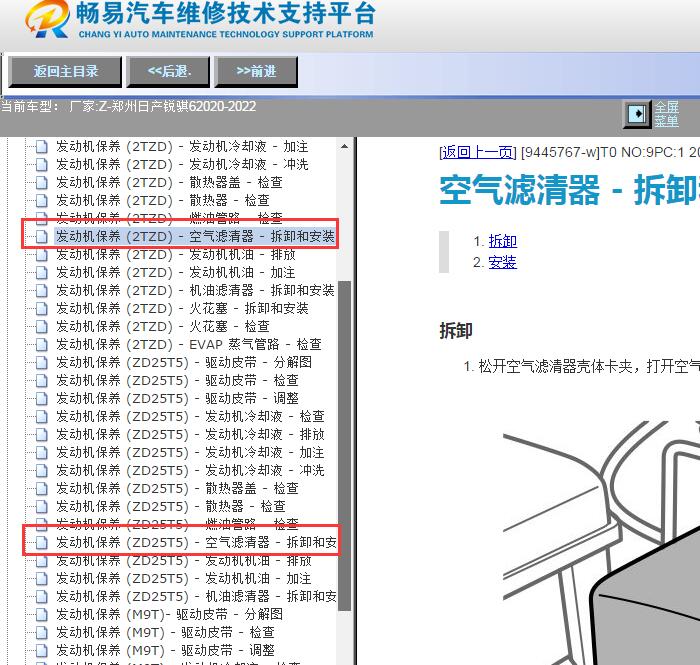Image resolution: width=700 pixels, height=665 pixels.
Task: Toggle the full-screen menu arrow icon
Action: (637, 114)
